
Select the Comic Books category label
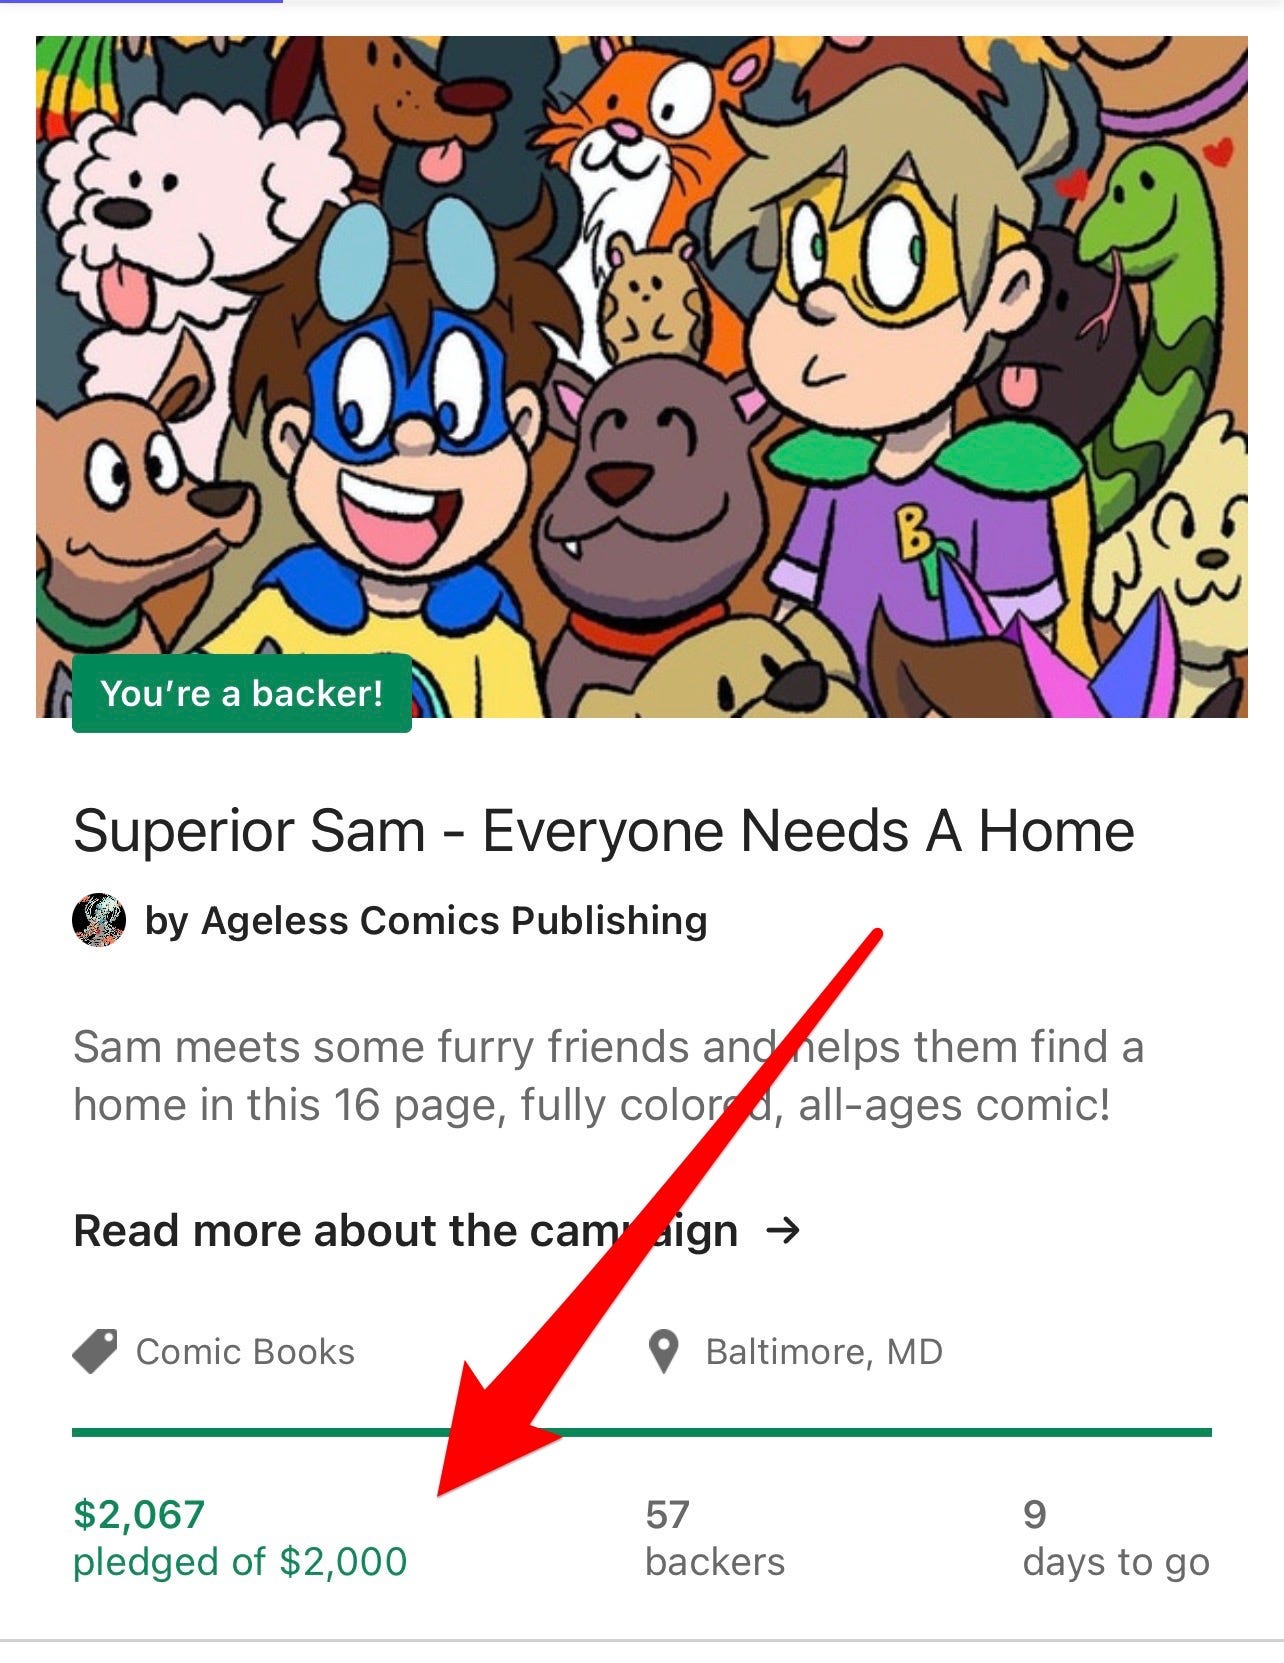(245, 1352)
